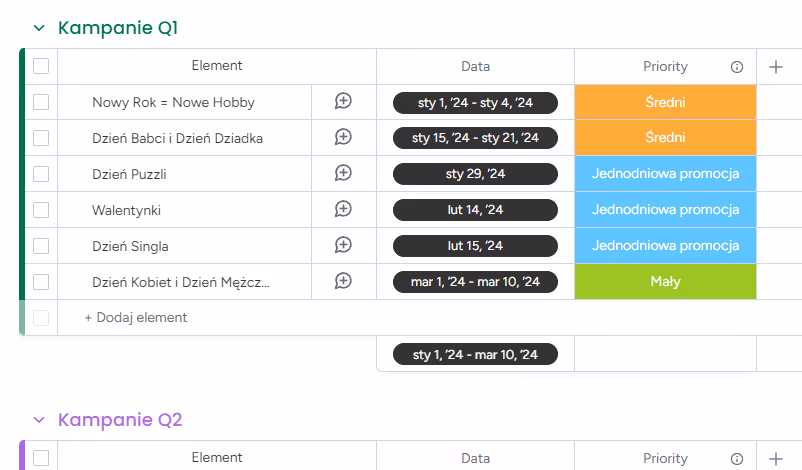Edit the lut 15, '24 date
Image resolution: width=802 pixels, height=470 pixels.
click(x=475, y=246)
